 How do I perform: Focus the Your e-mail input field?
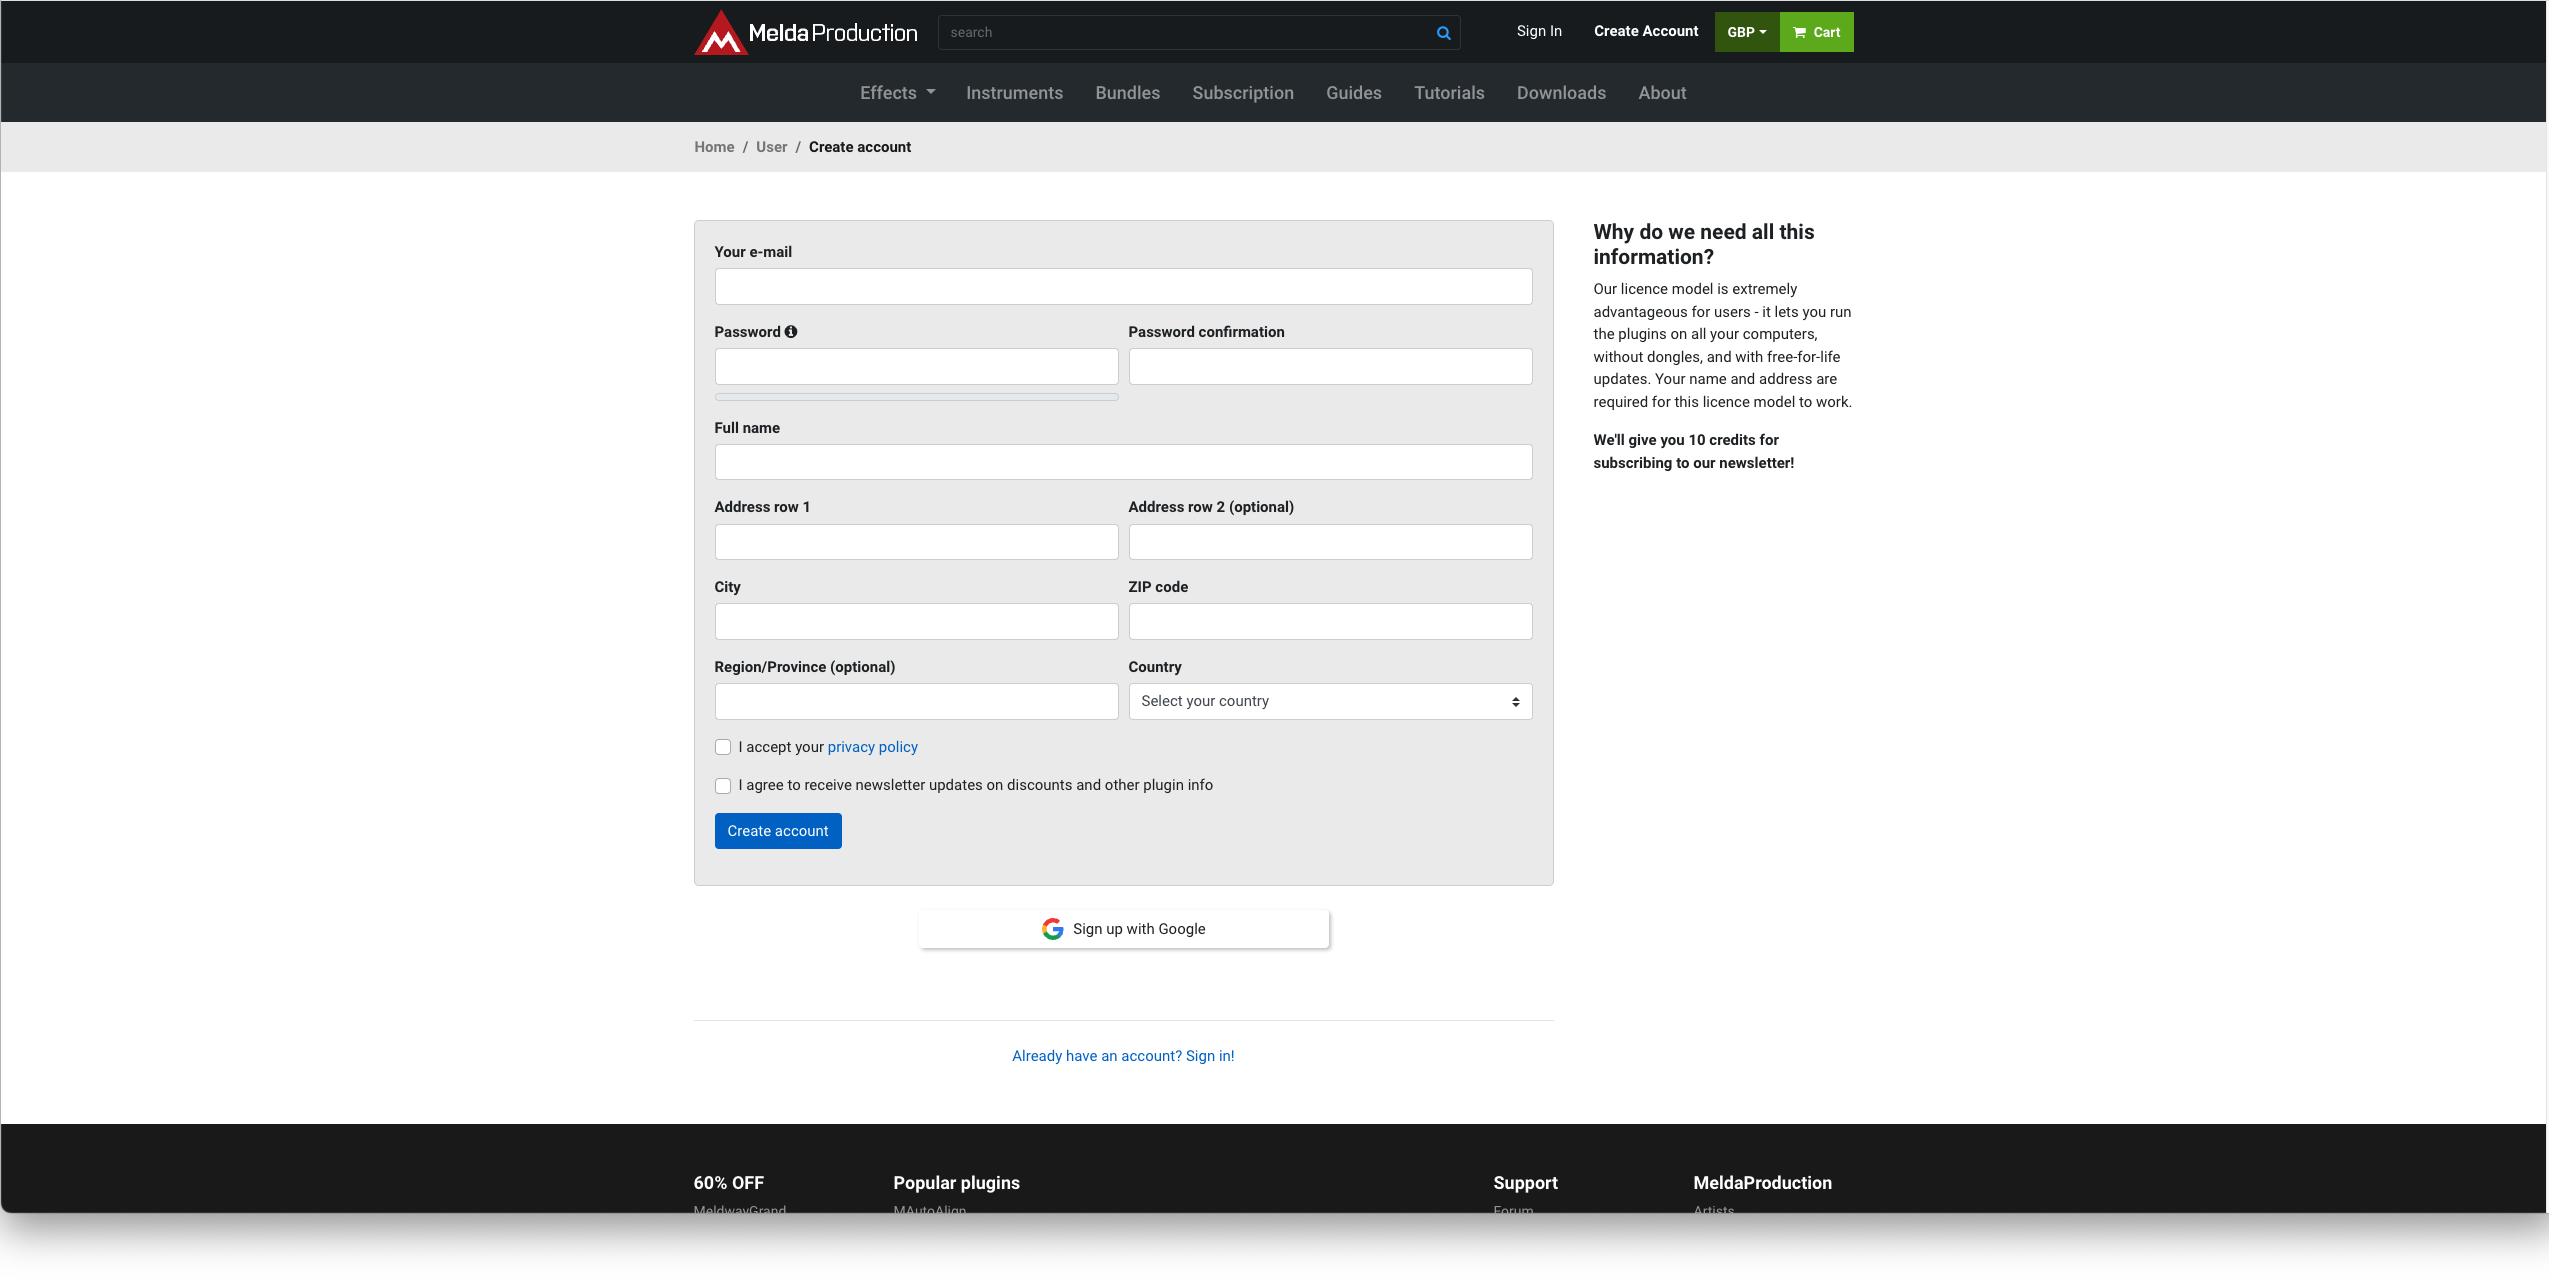click(x=1123, y=287)
